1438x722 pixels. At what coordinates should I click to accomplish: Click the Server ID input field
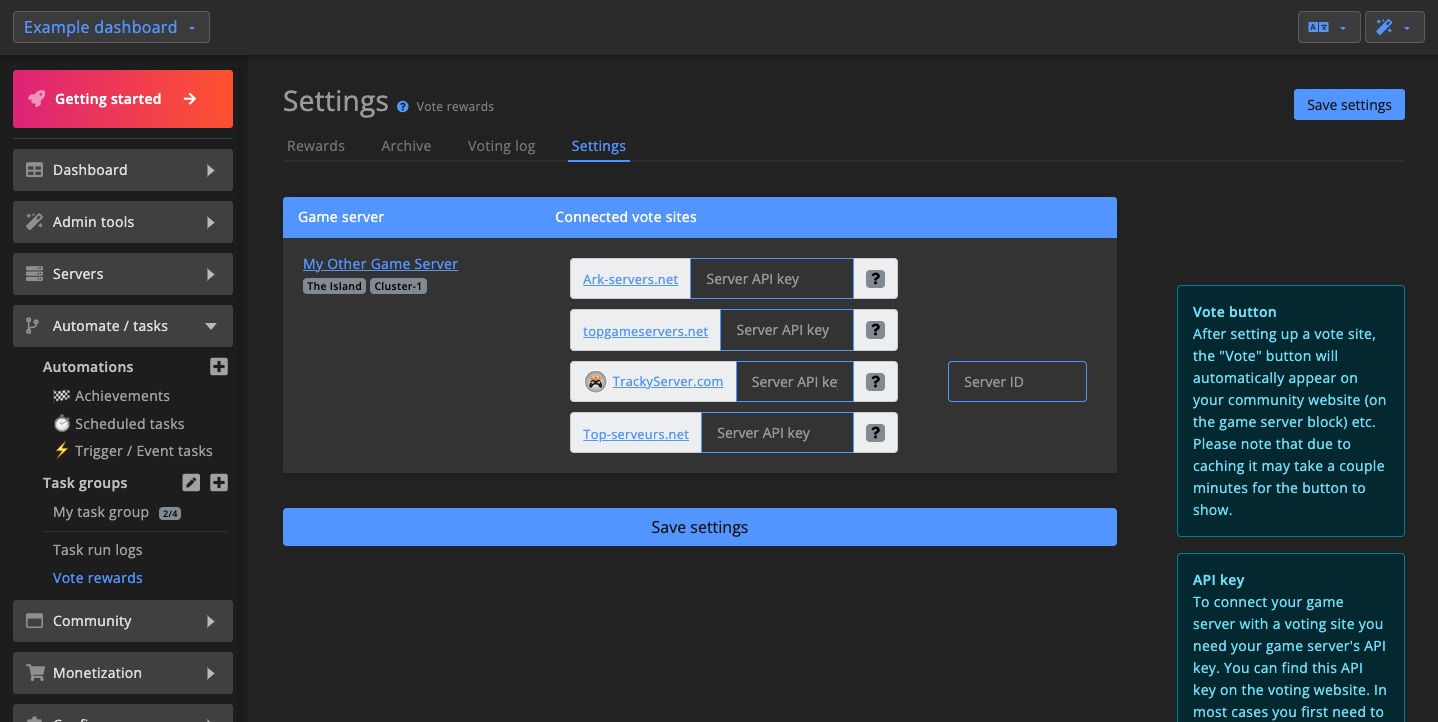(x=1016, y=381)
